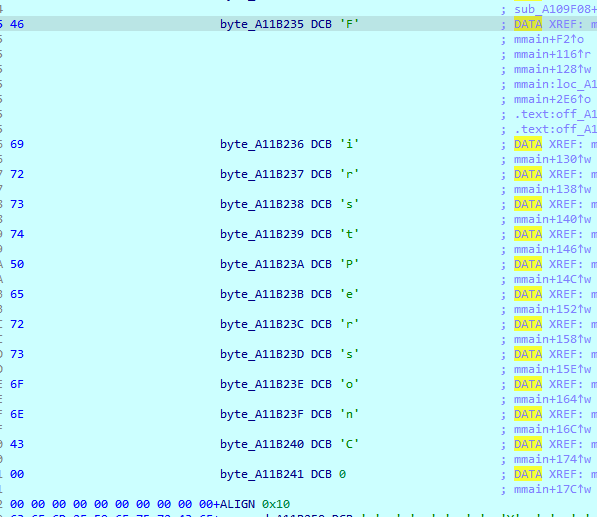Select the byte_A11B23D label
Viewport: 597px width, 517px height.
click(262, 354)
